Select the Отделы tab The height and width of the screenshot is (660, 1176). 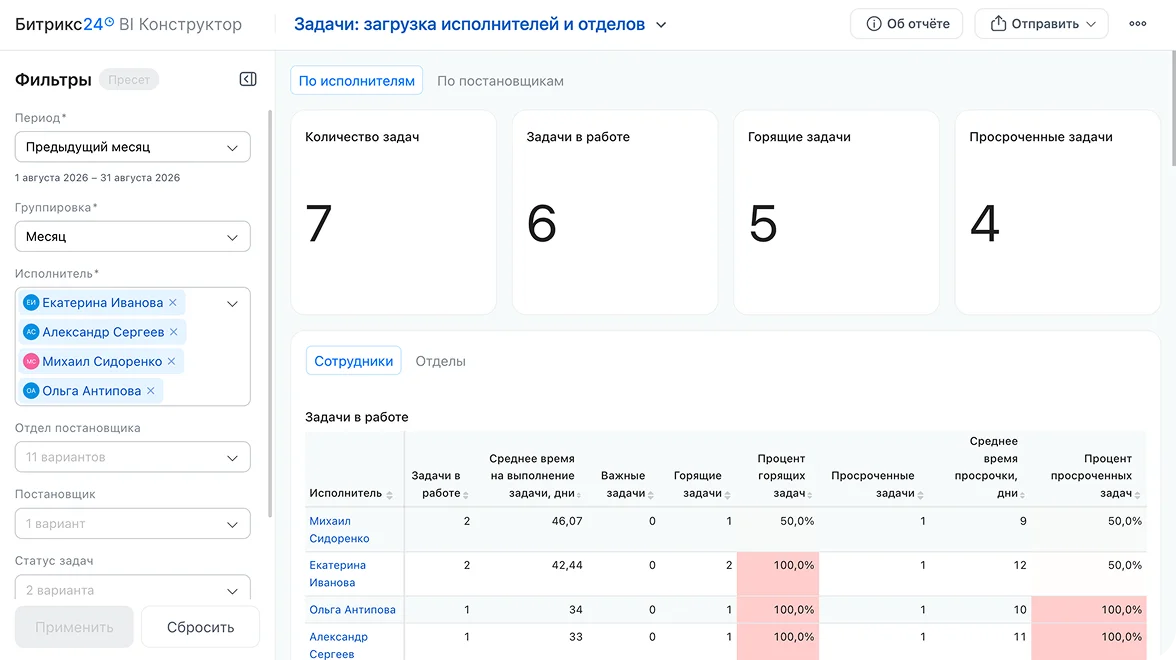pos(440,362)
